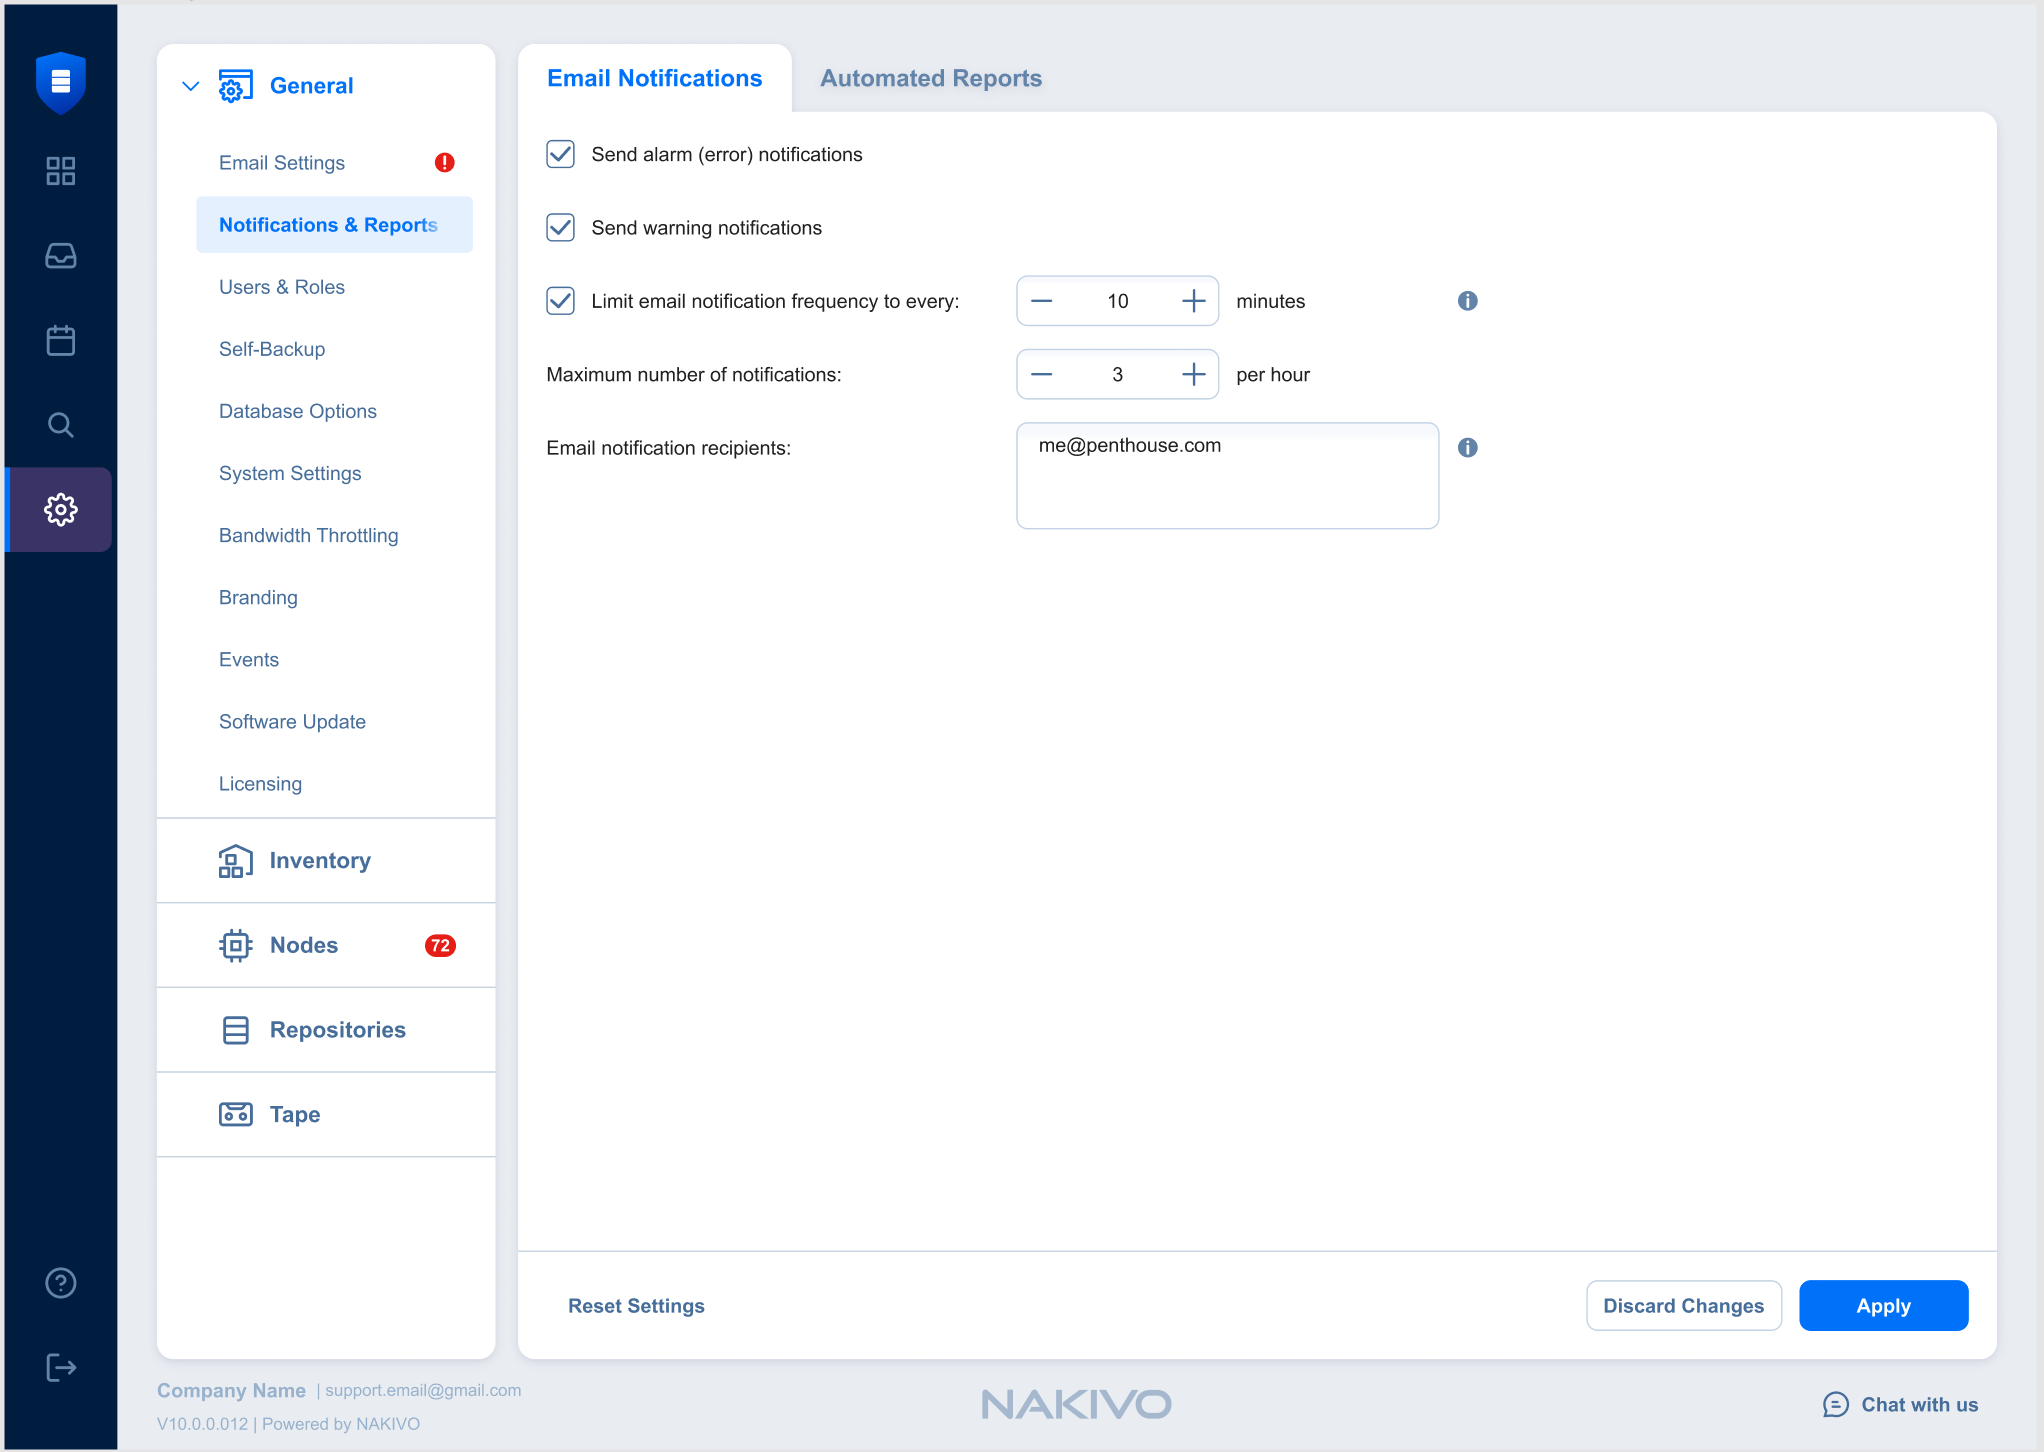Click the email notification recipients text field
This screenshot has height=1452, width=2044.
coord(1227,476)
